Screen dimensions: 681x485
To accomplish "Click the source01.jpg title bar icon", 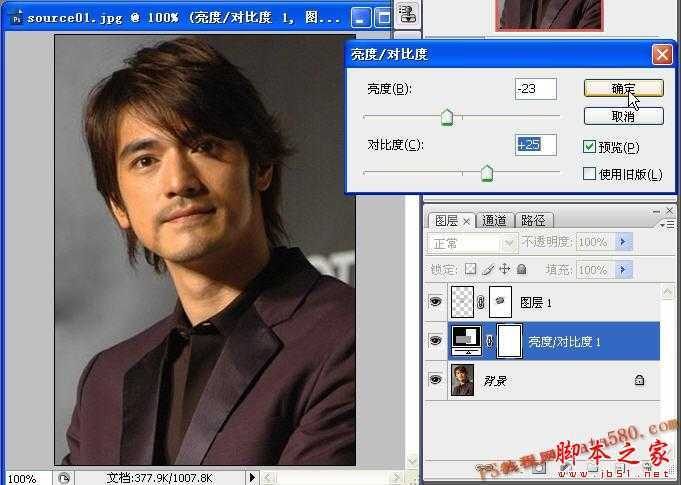I will pos(17,19).
